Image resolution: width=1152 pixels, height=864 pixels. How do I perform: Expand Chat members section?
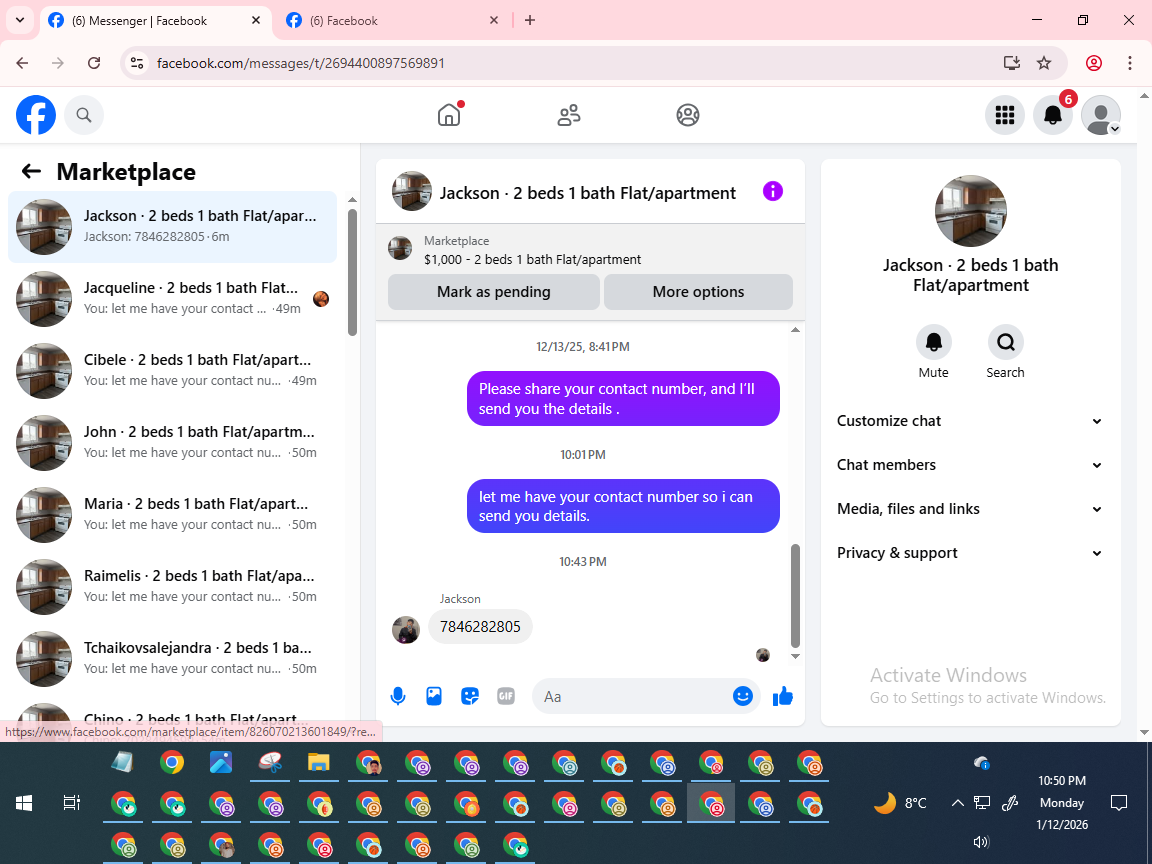pyautogui.click(x=970, y=465)
